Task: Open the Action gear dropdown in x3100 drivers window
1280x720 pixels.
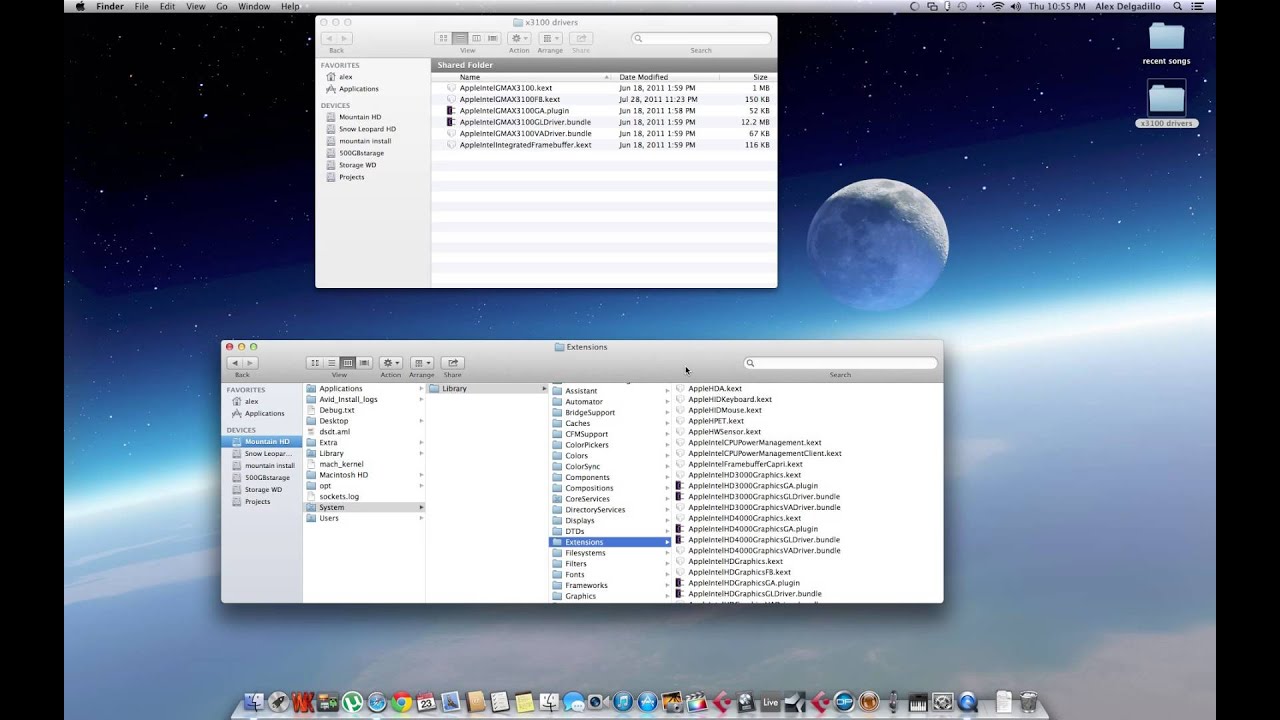Action: (x=519, y=38)
